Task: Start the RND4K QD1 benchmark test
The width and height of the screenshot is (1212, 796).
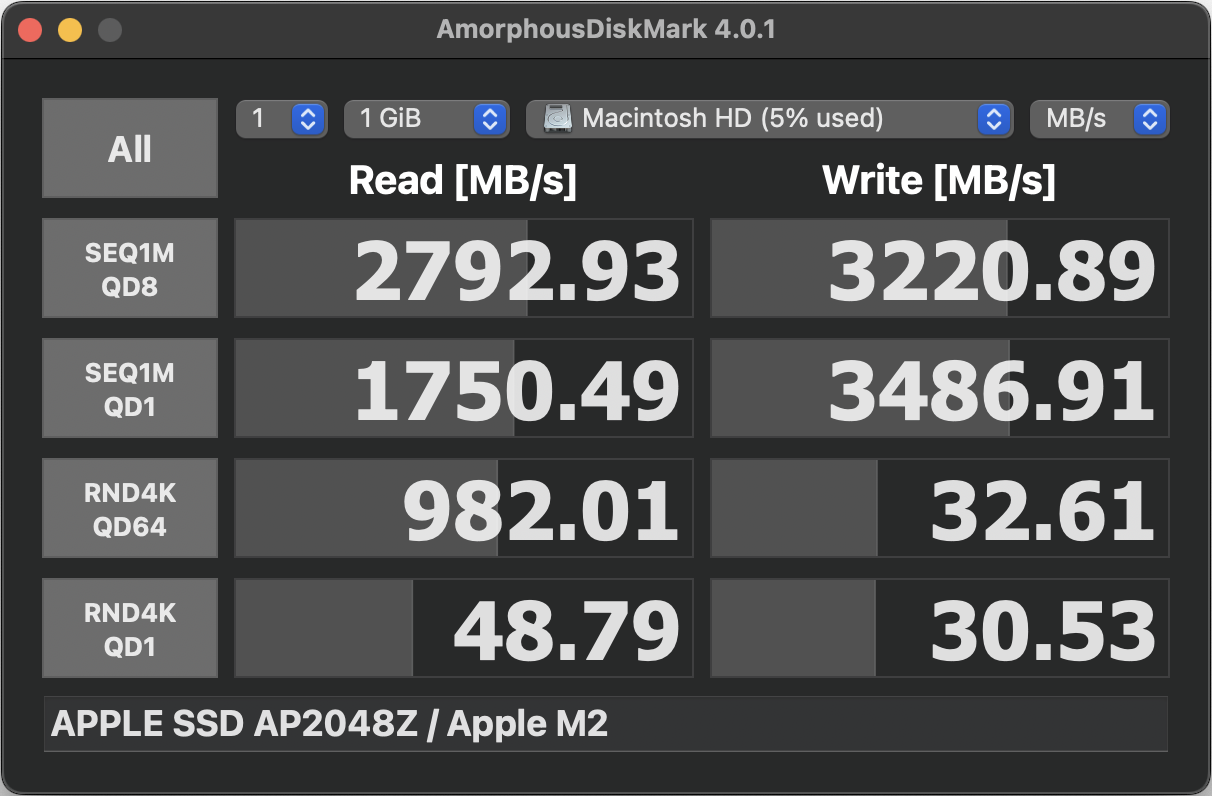Action: (129, 627)
